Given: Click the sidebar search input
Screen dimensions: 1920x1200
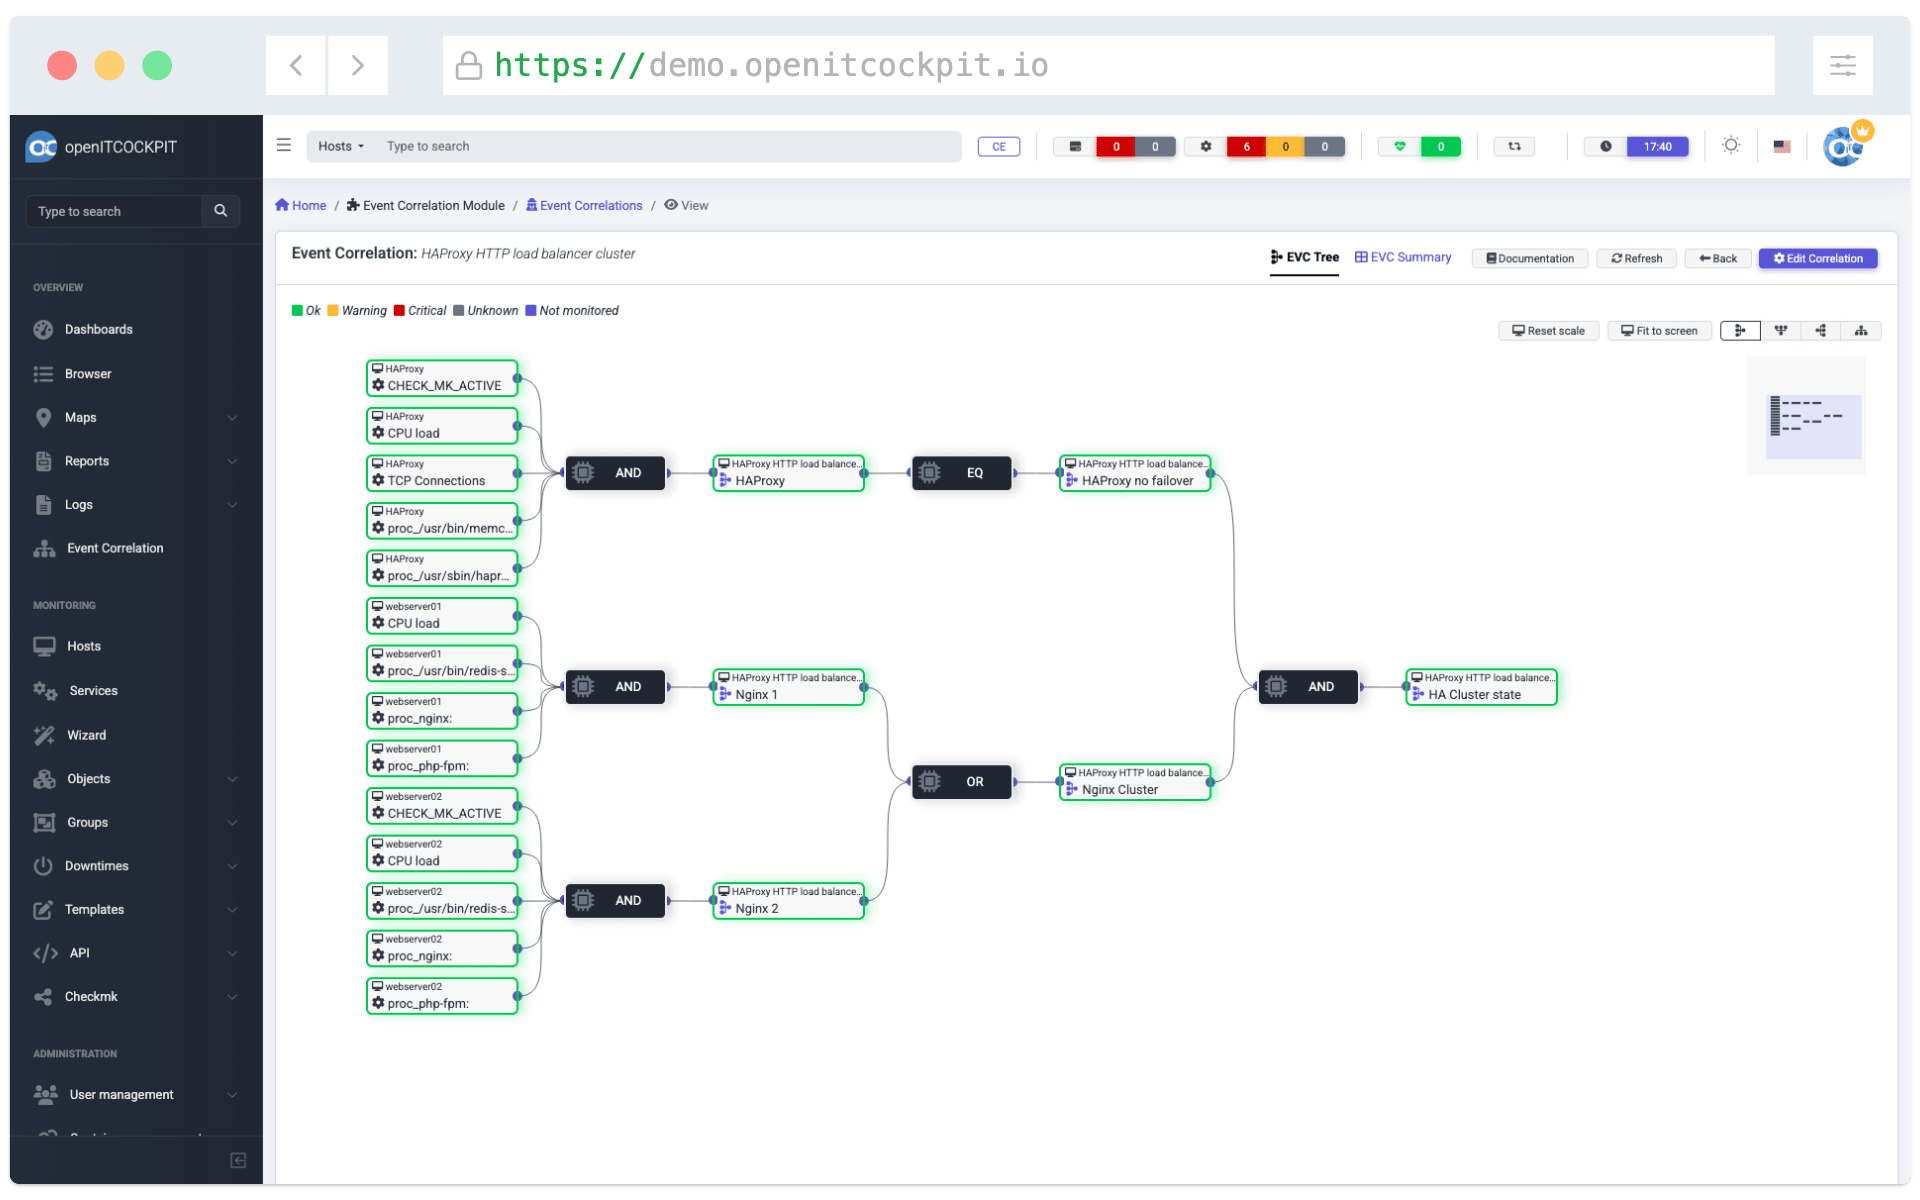Looking at the screenshot, I should click(x=114, y=211).
